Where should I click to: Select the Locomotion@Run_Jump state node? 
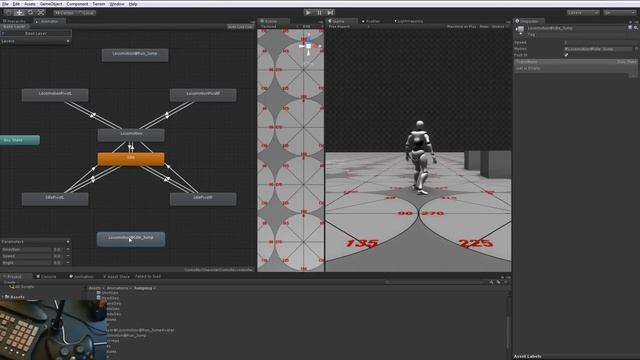click(135, 55)
